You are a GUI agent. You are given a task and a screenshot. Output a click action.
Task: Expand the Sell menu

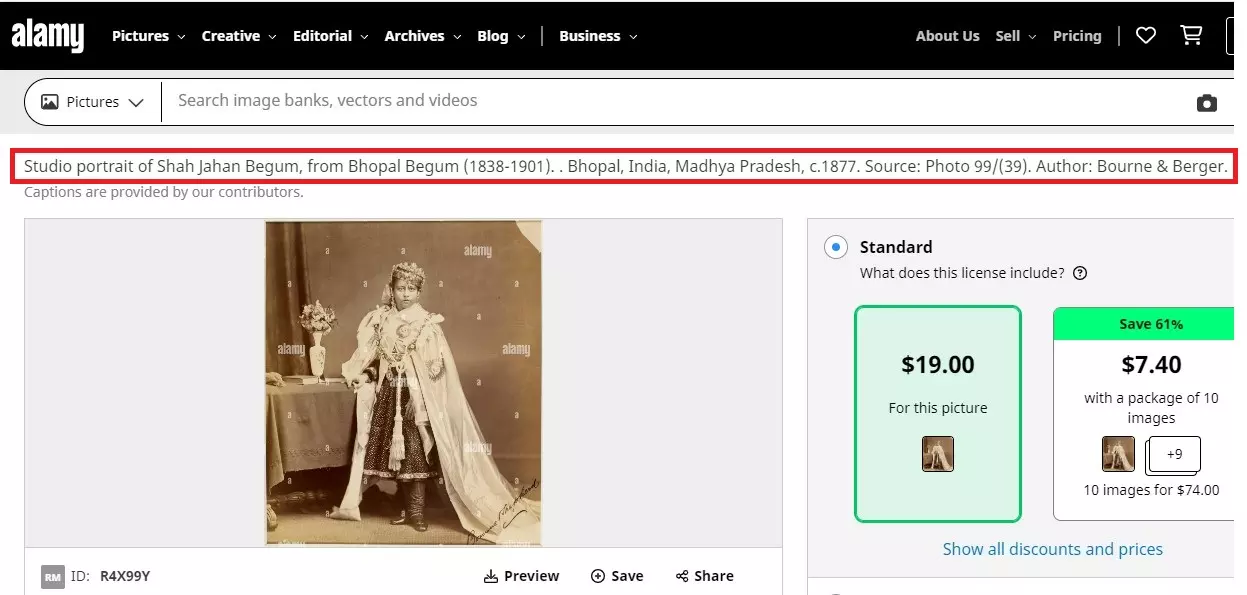point(1015,36)
